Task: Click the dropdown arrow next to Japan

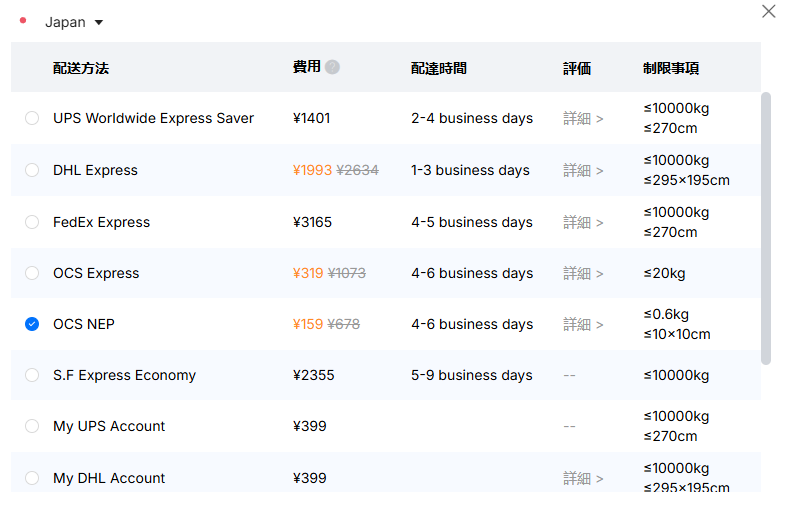Action: click(99, 23)
